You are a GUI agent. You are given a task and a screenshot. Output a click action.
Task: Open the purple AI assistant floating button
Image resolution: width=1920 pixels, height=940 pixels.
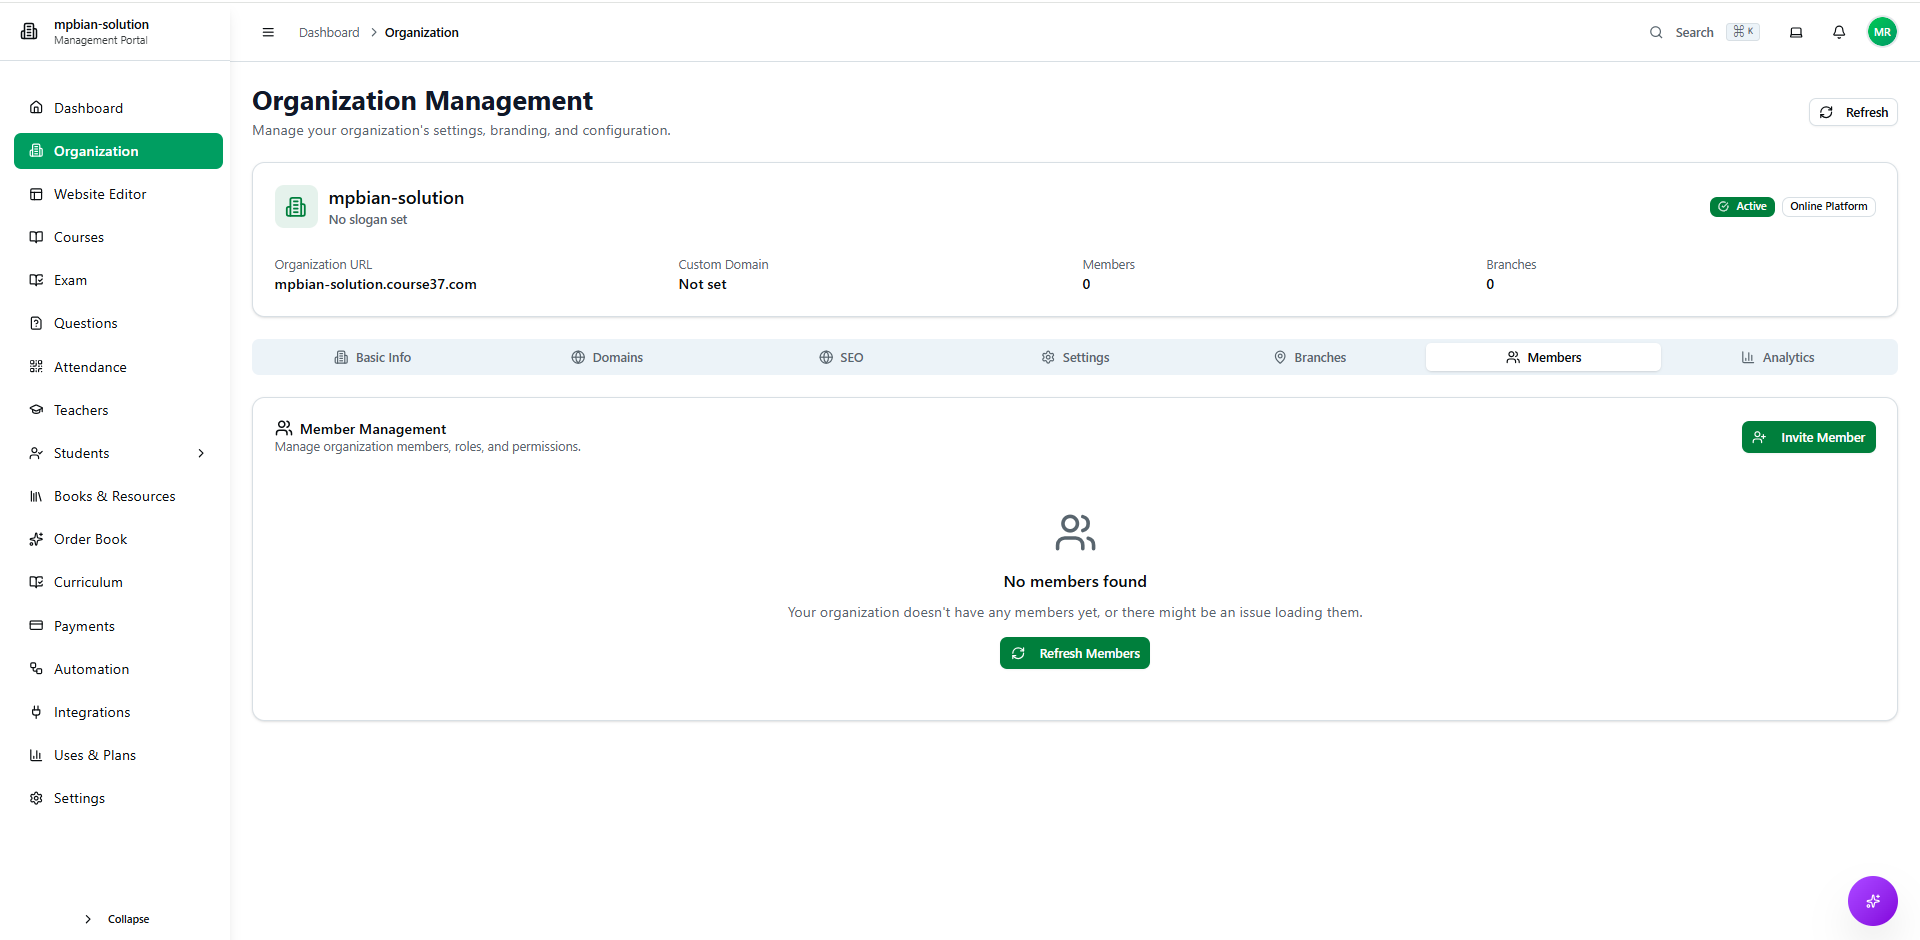pos(1872,901)
